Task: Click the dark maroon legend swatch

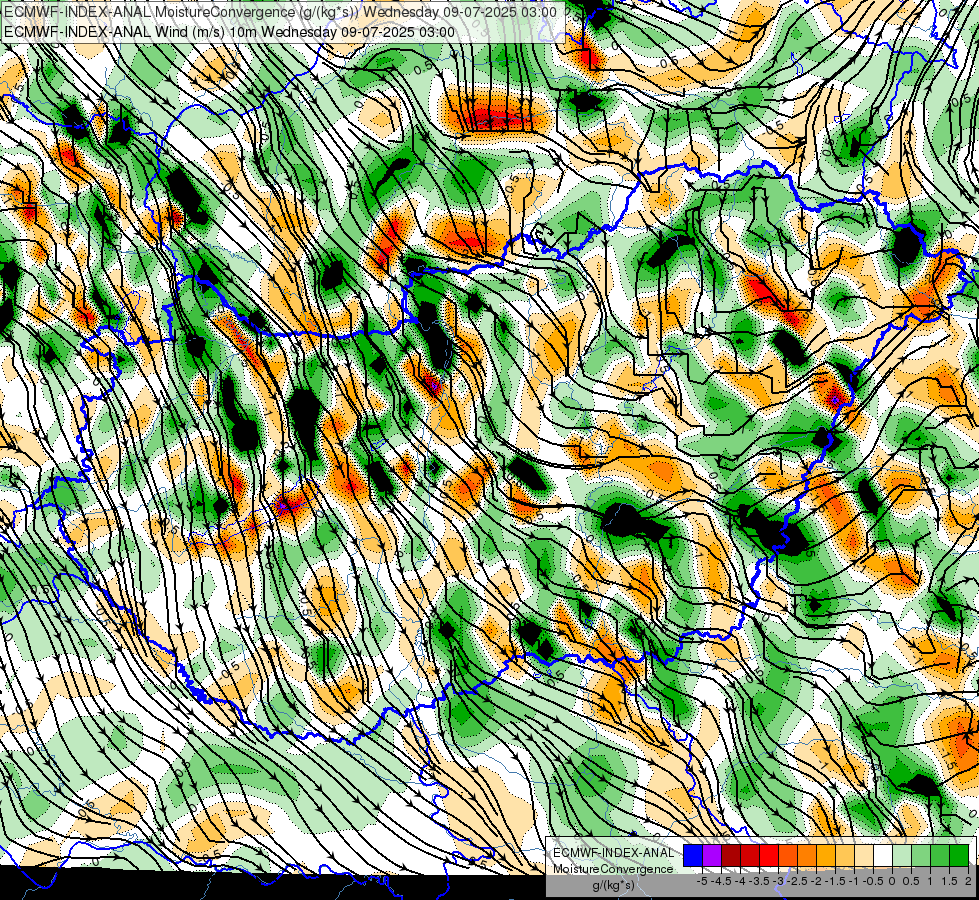Action: click(x=731, y=856)
